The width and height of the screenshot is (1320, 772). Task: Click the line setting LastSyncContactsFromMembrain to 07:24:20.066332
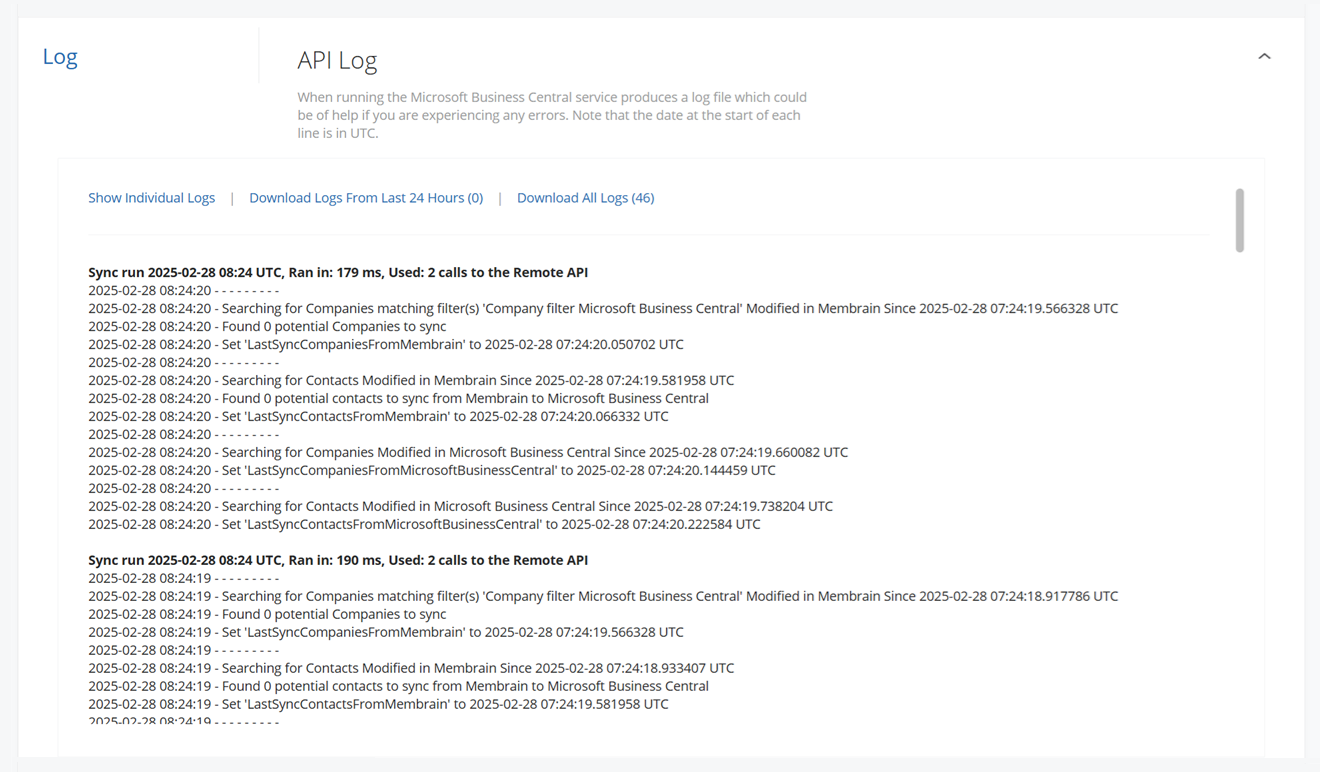378,416
